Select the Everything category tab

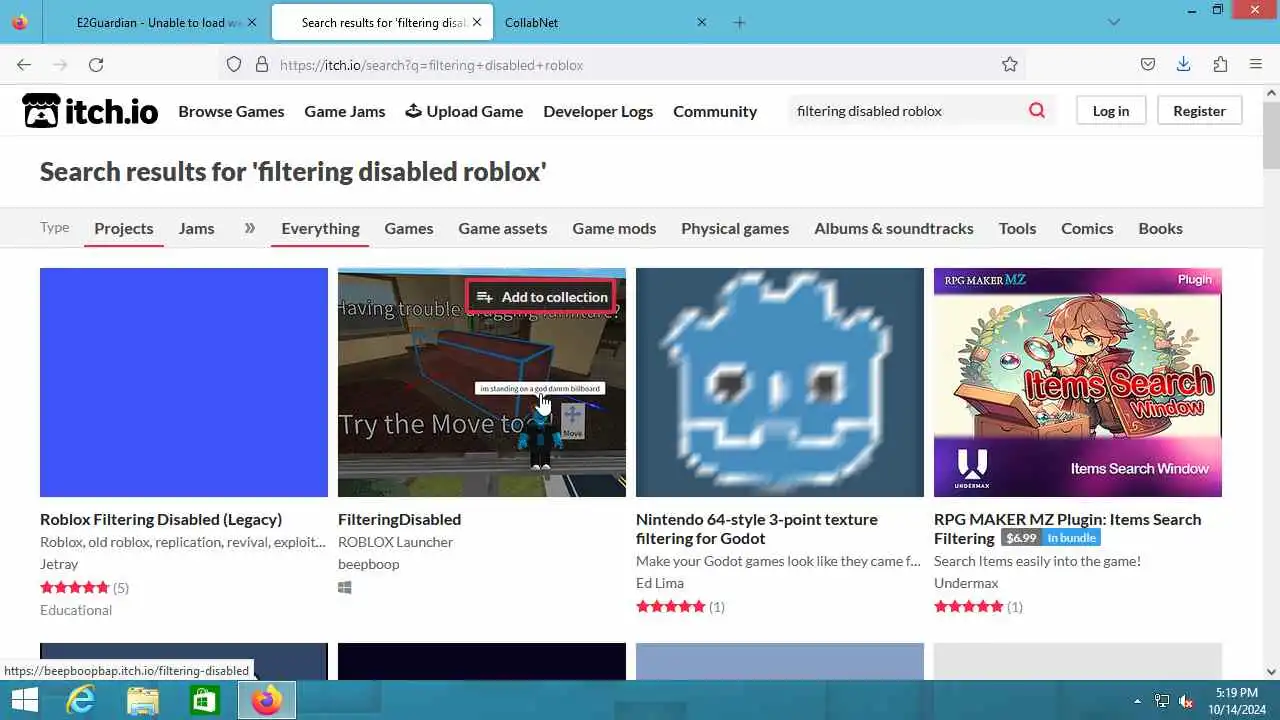(x=320, y=228)
